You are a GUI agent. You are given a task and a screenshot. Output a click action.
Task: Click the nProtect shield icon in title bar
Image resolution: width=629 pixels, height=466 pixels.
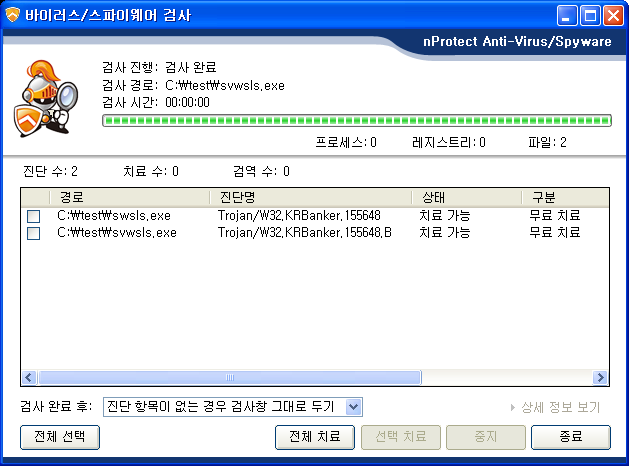pos(12,15)
